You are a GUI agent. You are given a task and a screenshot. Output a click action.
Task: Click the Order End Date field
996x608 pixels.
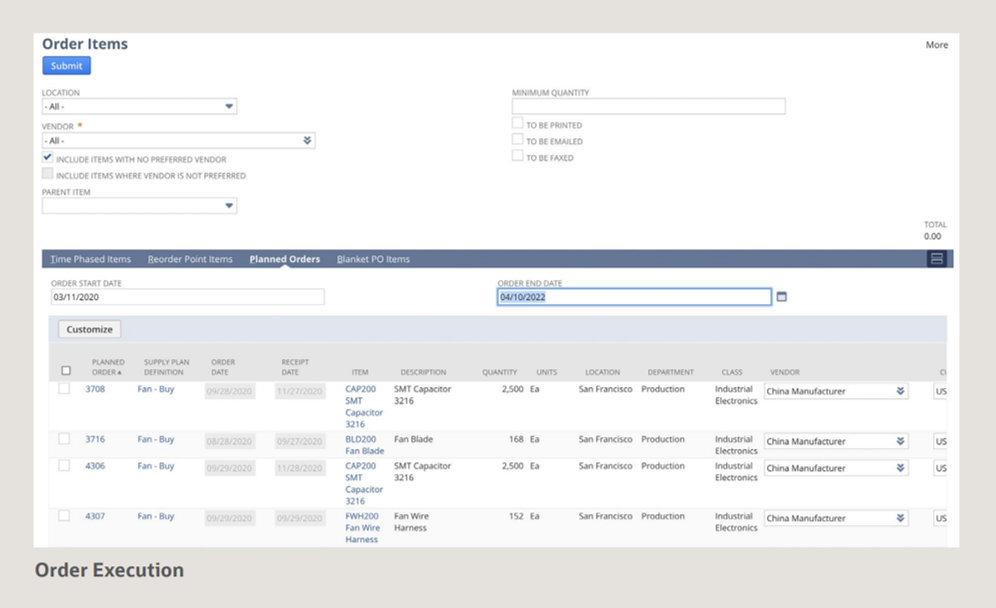pos(634,297)
